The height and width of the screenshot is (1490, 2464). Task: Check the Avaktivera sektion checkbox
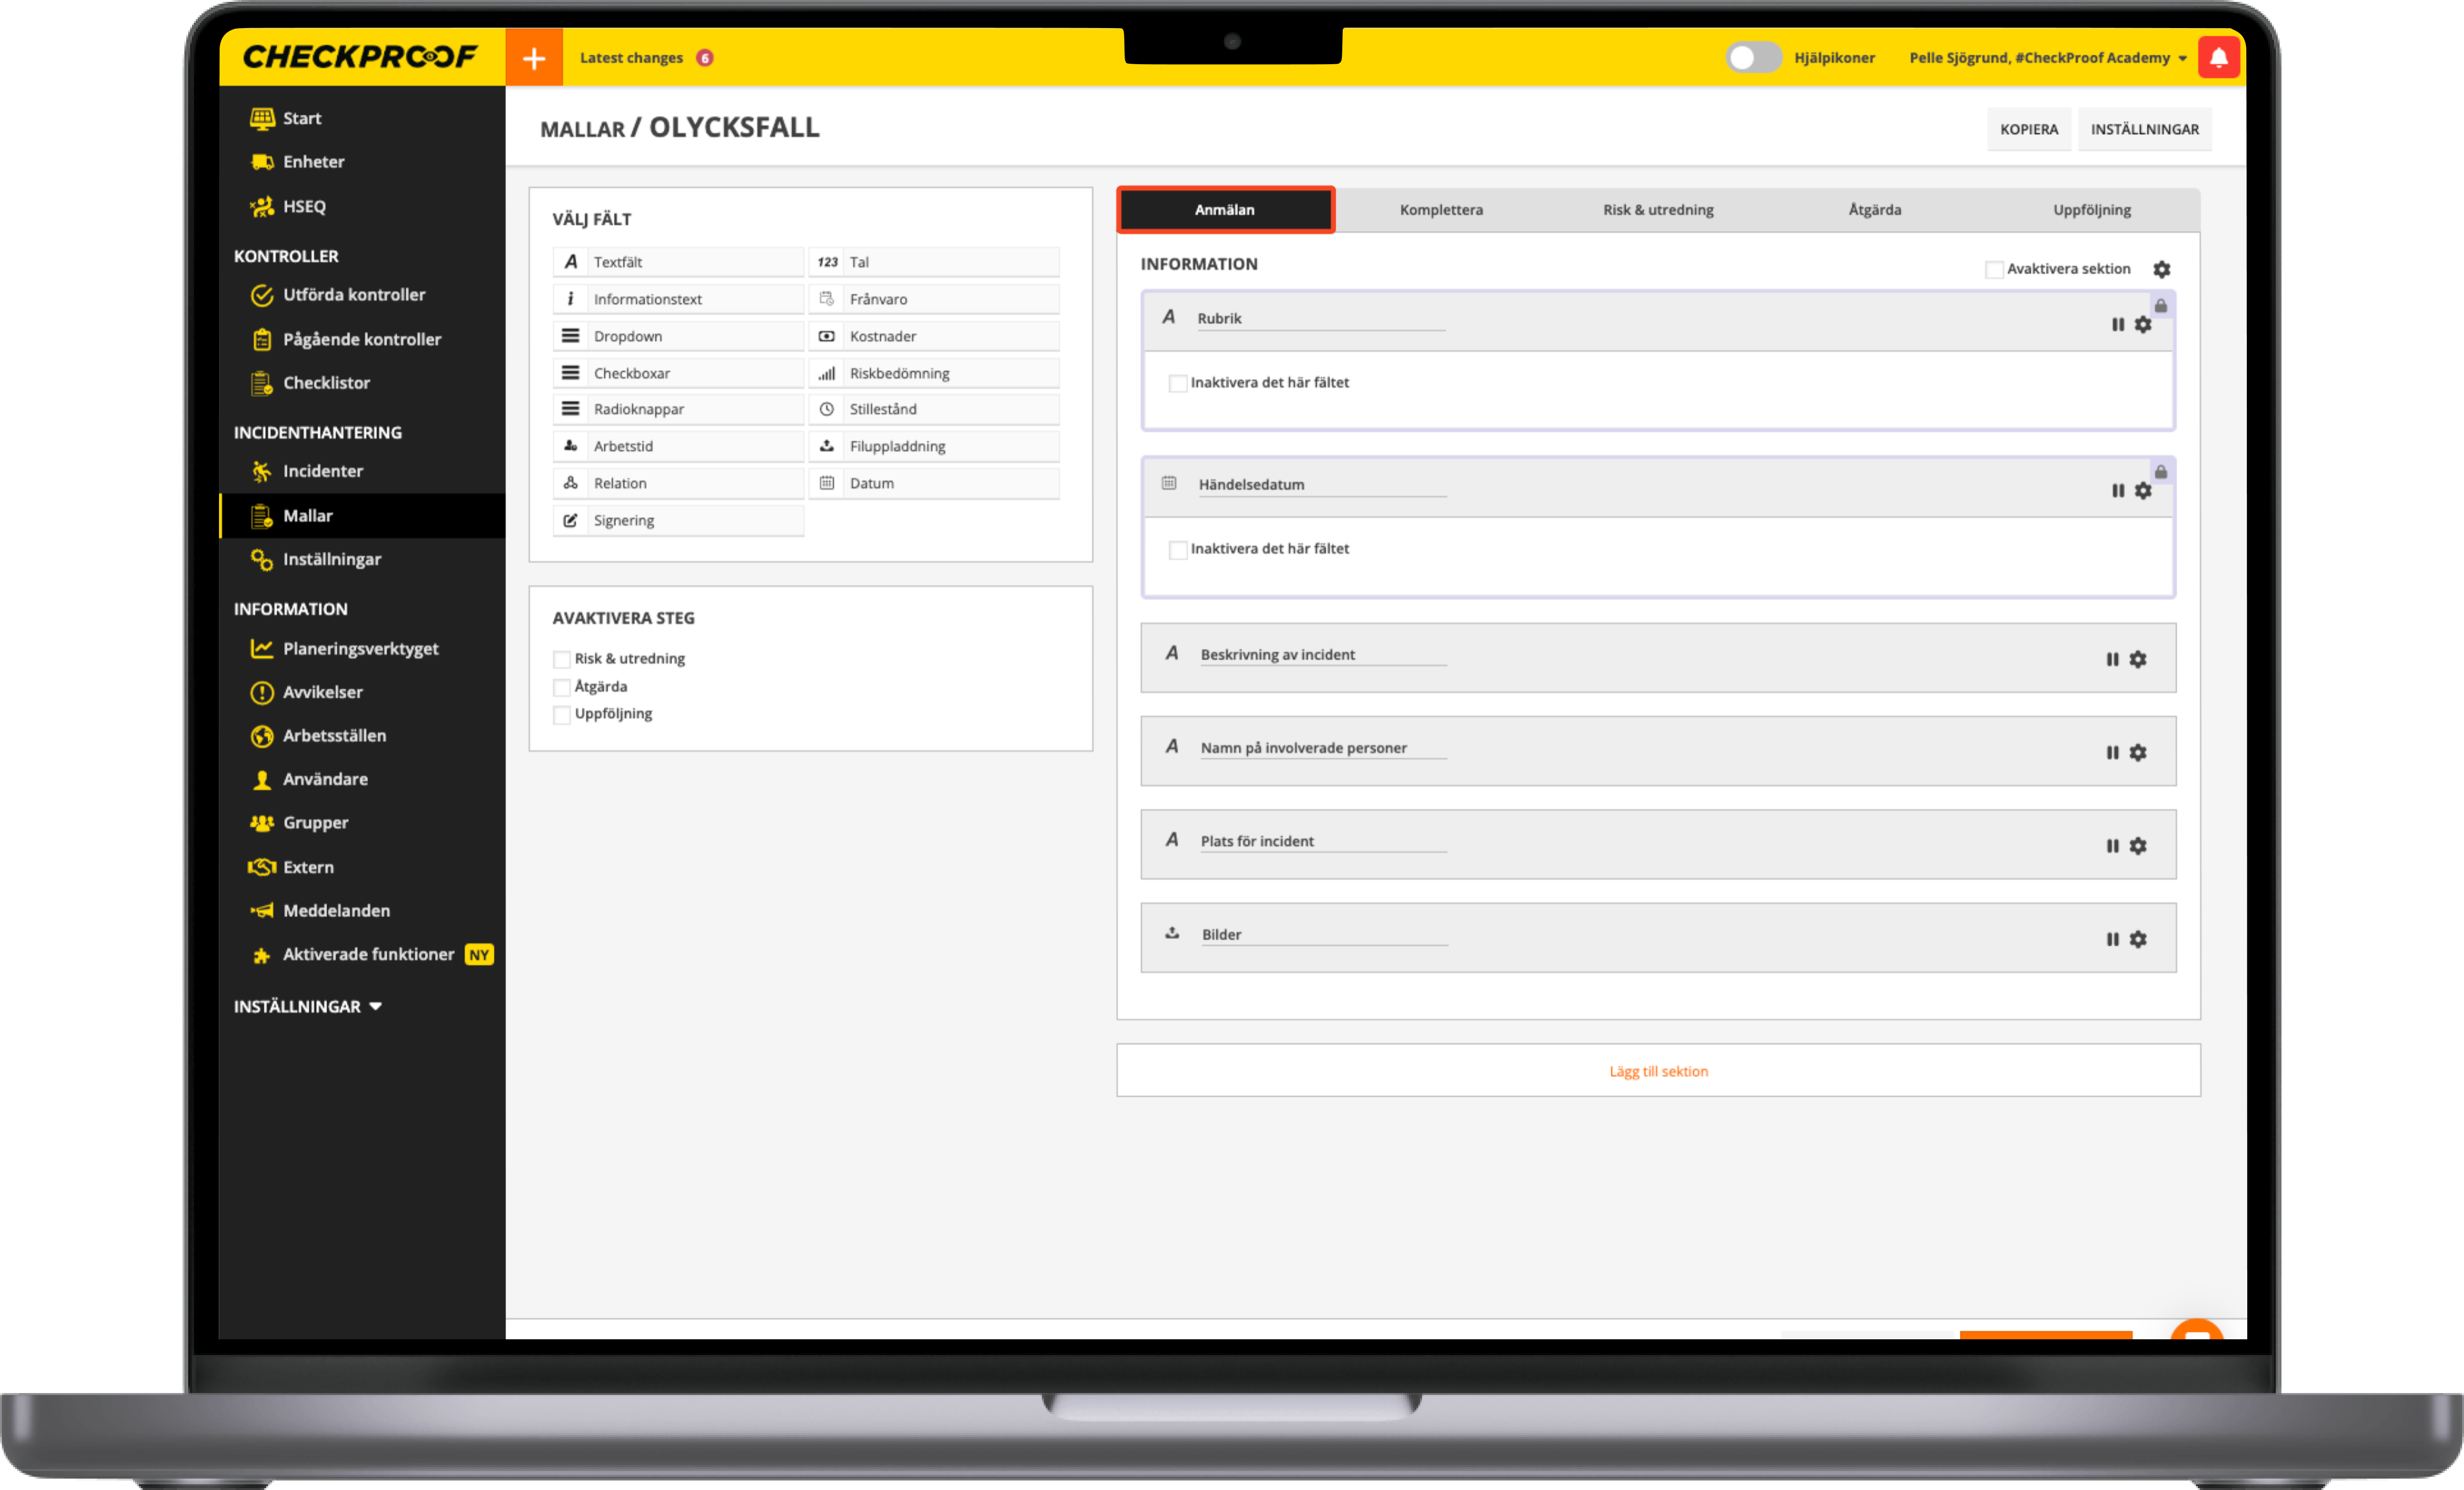click(x=1994, y=269)
